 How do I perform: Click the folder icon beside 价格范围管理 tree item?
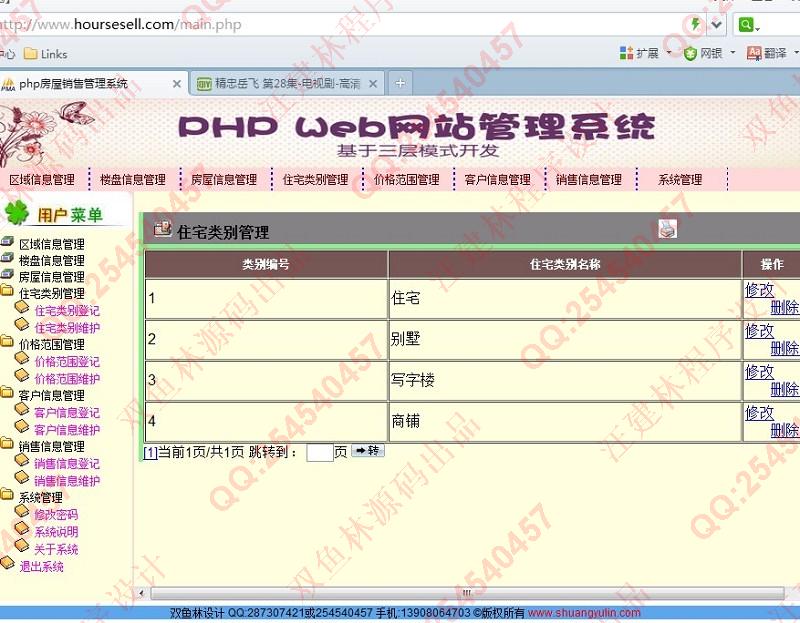(x=7, y=341)
